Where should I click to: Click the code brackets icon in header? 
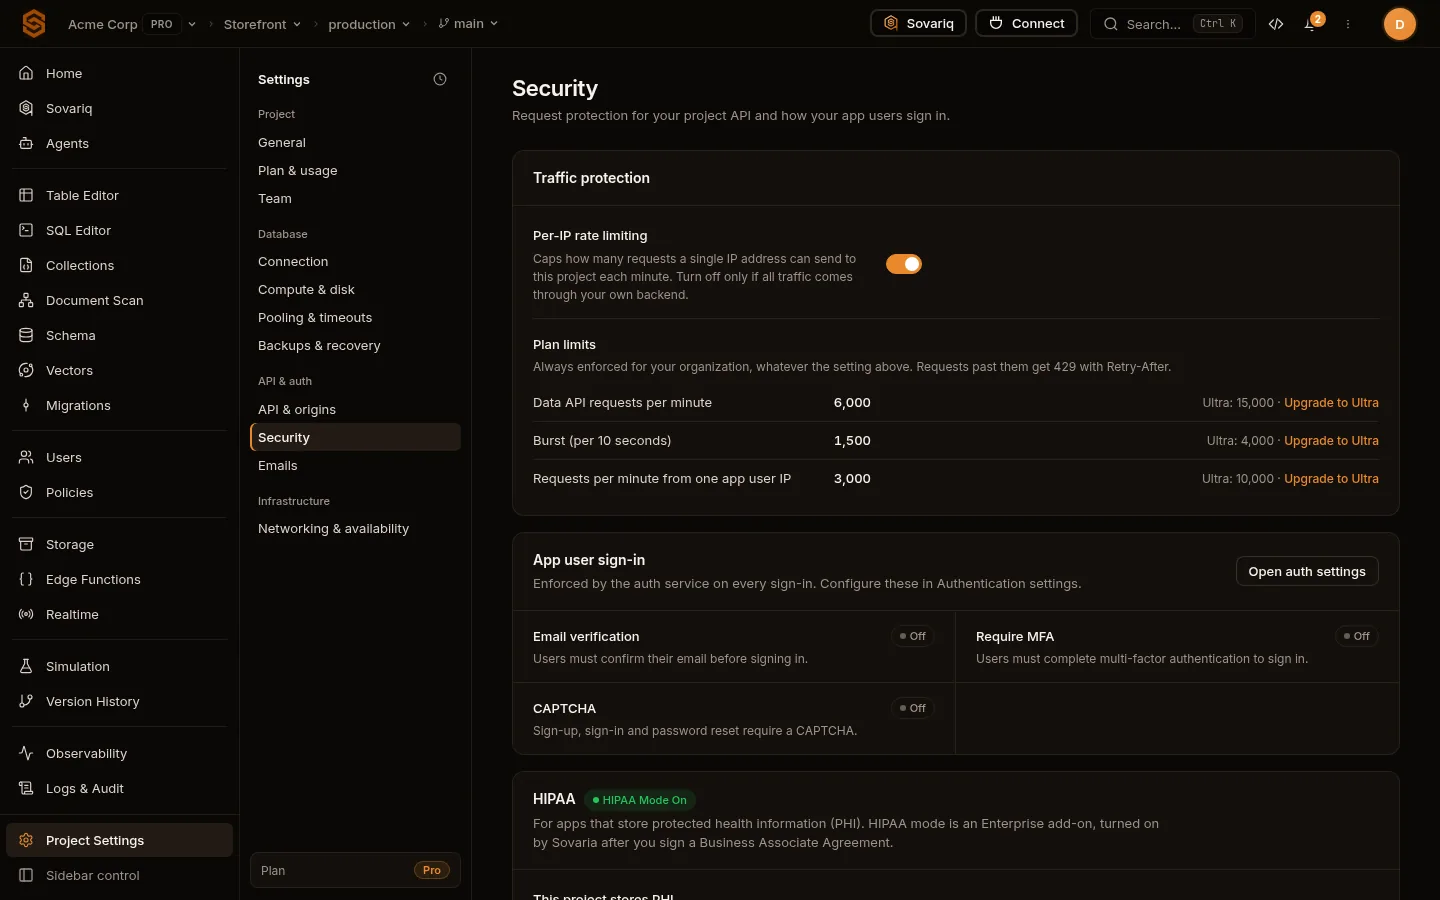[1276, 24]
